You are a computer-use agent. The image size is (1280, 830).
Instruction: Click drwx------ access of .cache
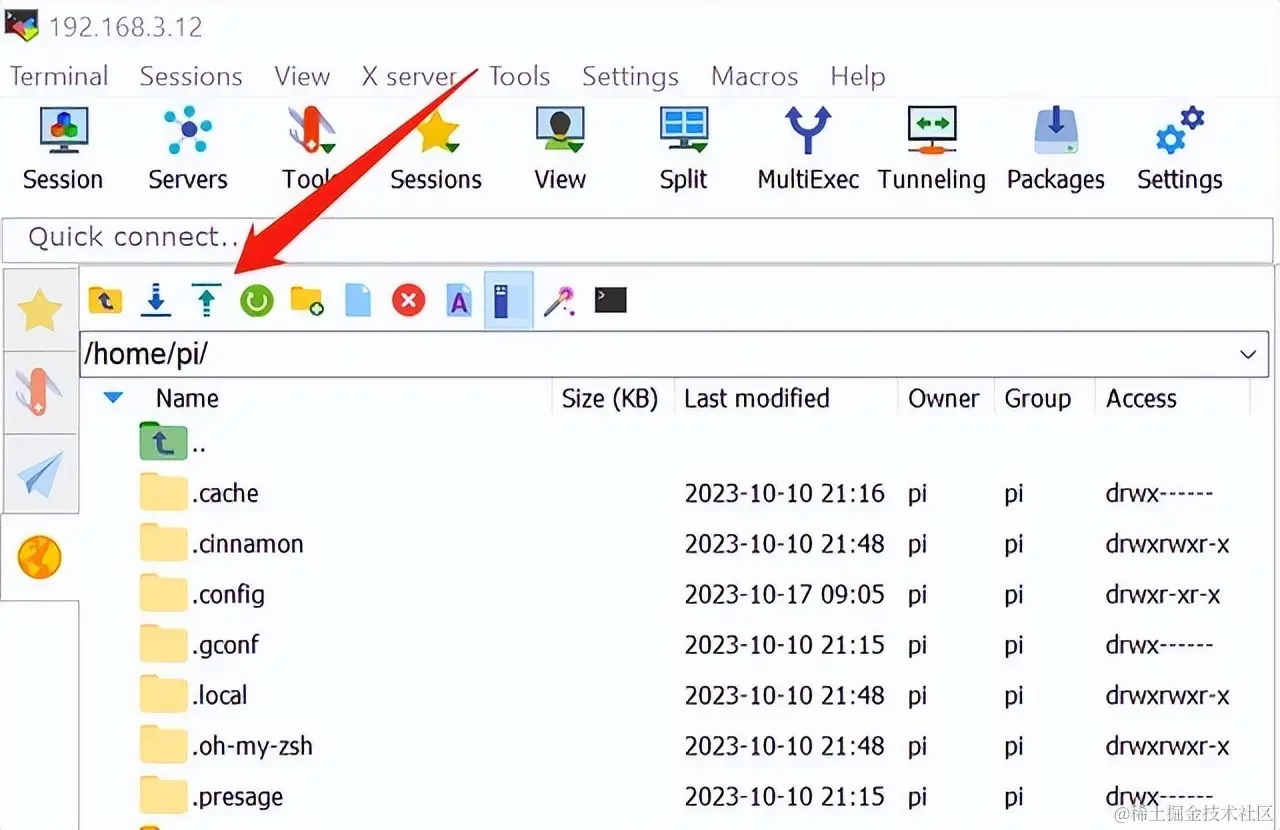(x=1159, y=493)
